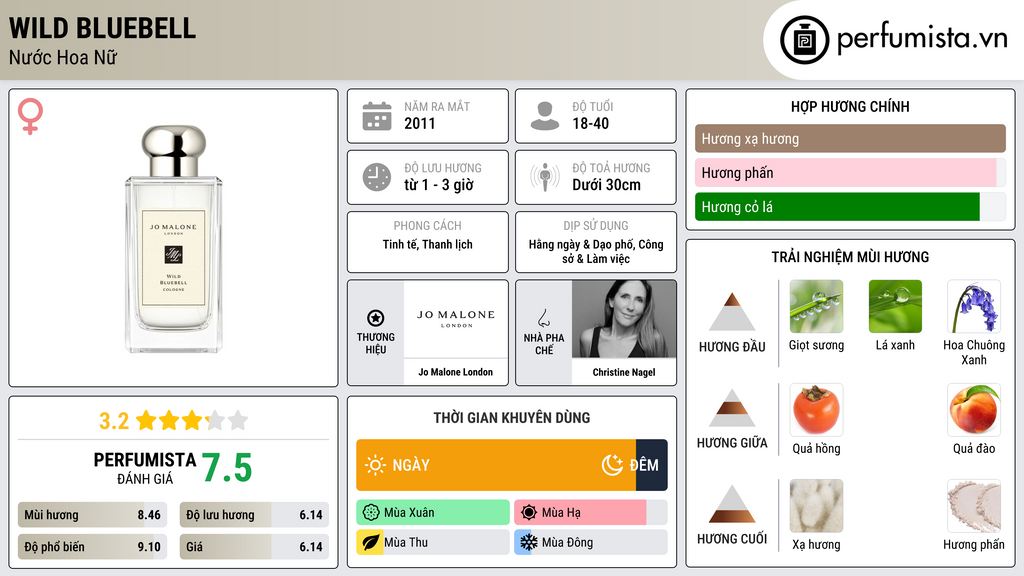
Task: Click the Hương giữa pyramid icon
Action: click(x=732, y=408)
